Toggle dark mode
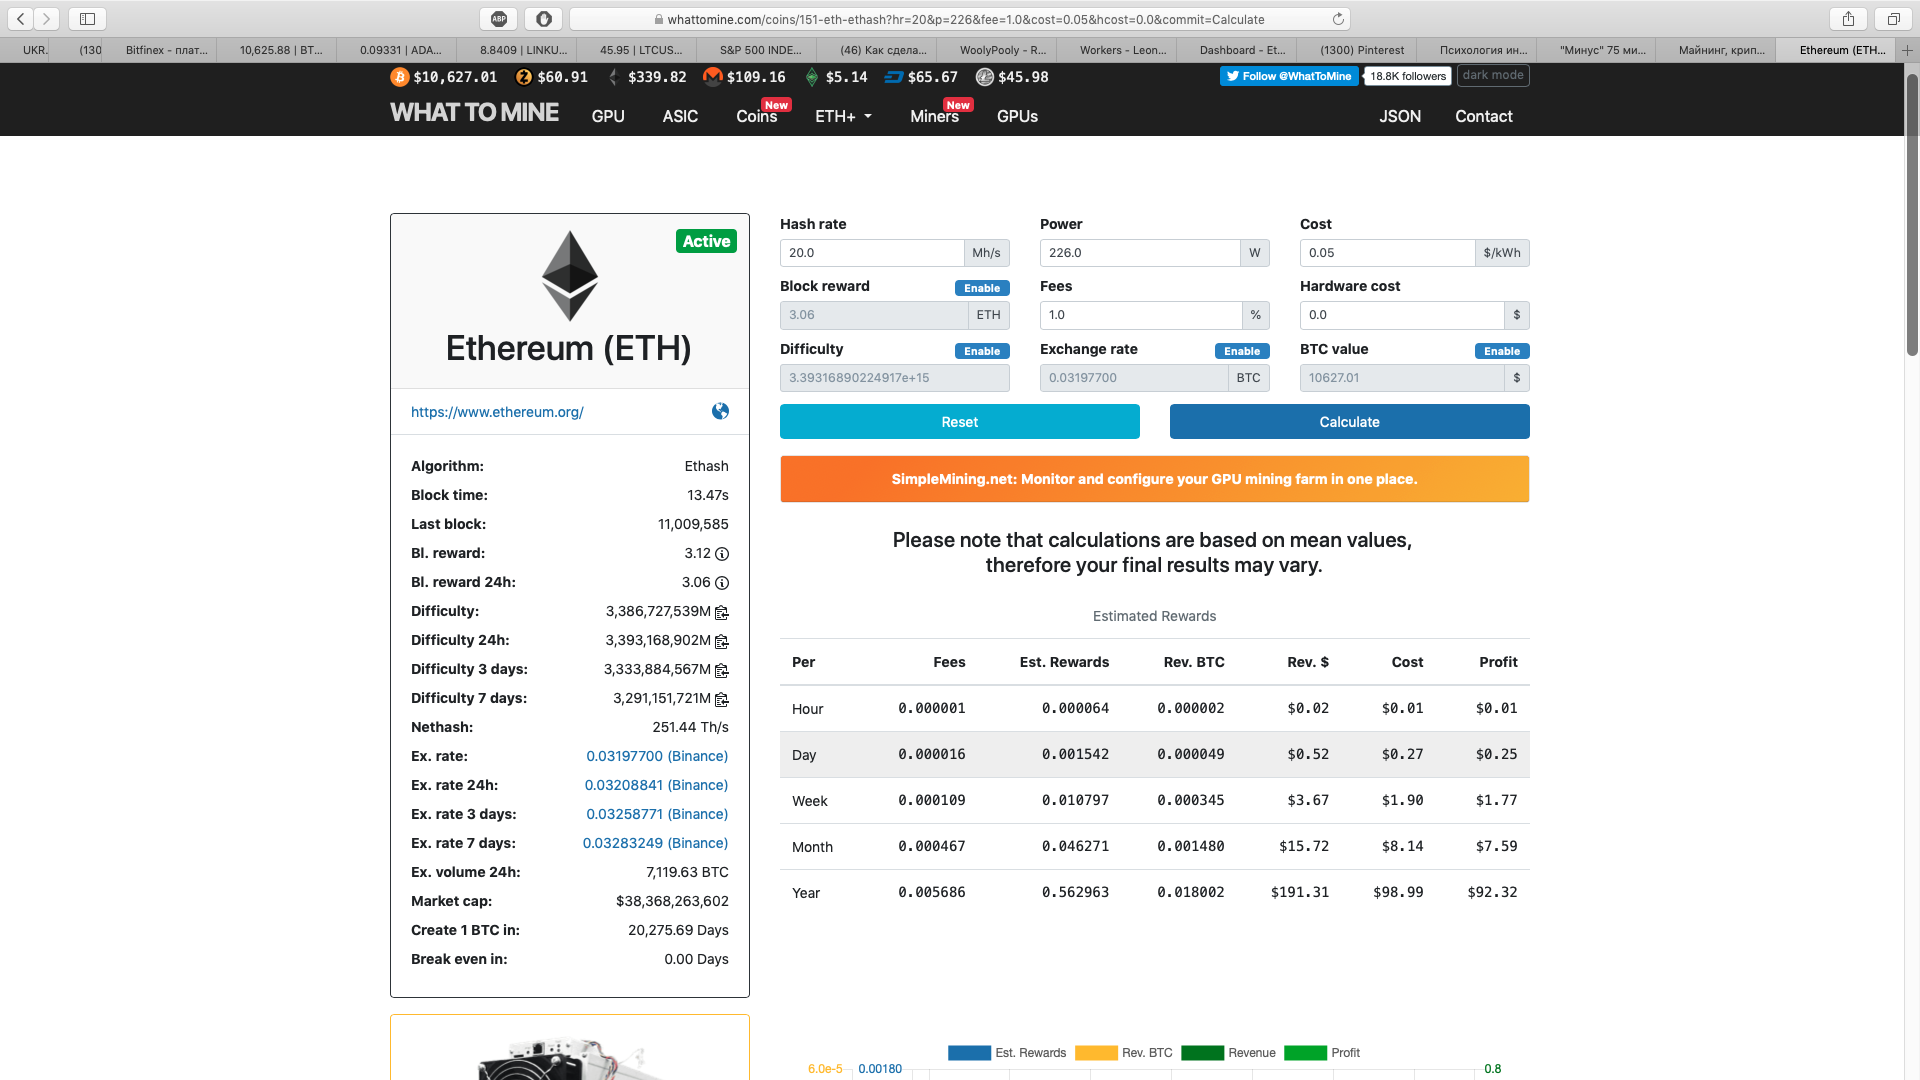This screenshot has height=1080, width=1920. pos(1493,75)
